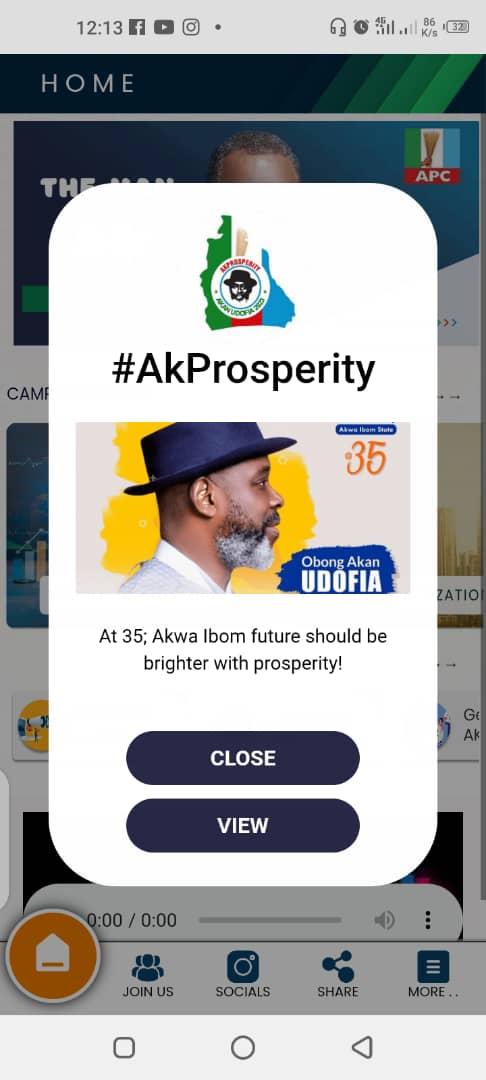The height and width of the screenshot is (1080, 486).
Task: Tap the AkProsperity map logo
Action: tap(246, 273)
